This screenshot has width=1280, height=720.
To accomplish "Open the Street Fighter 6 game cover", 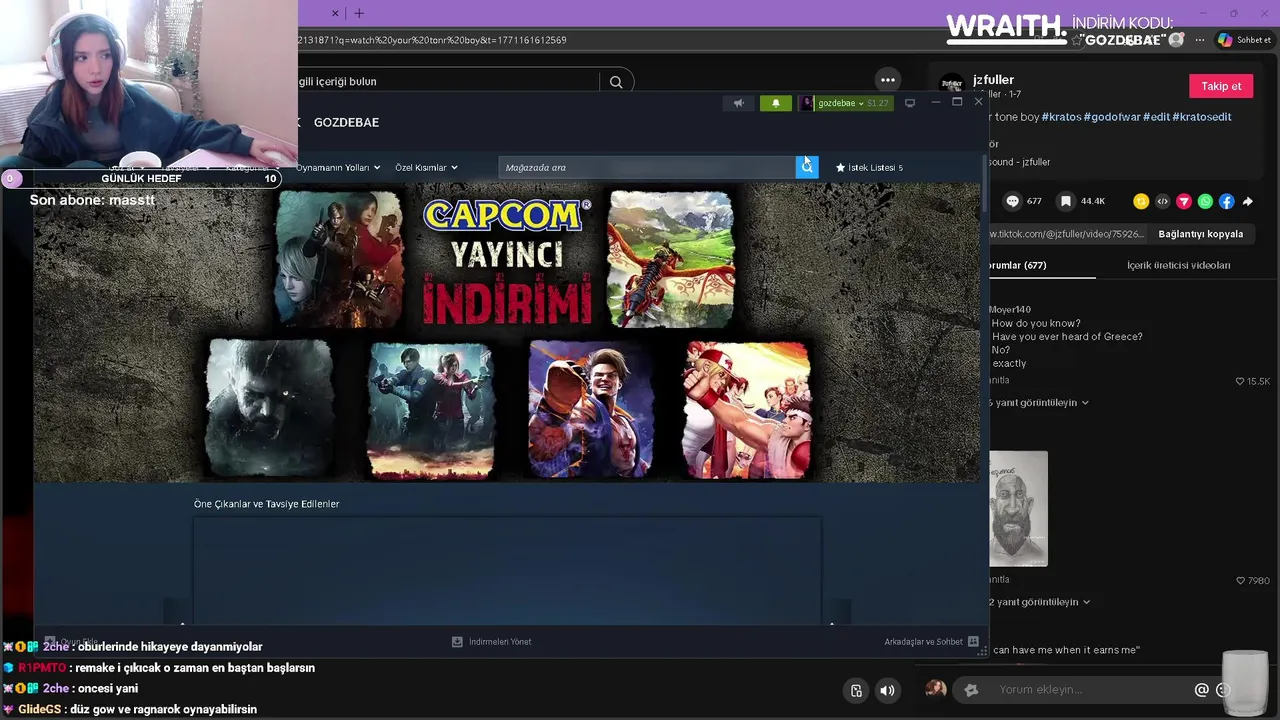I will point(591,409).
